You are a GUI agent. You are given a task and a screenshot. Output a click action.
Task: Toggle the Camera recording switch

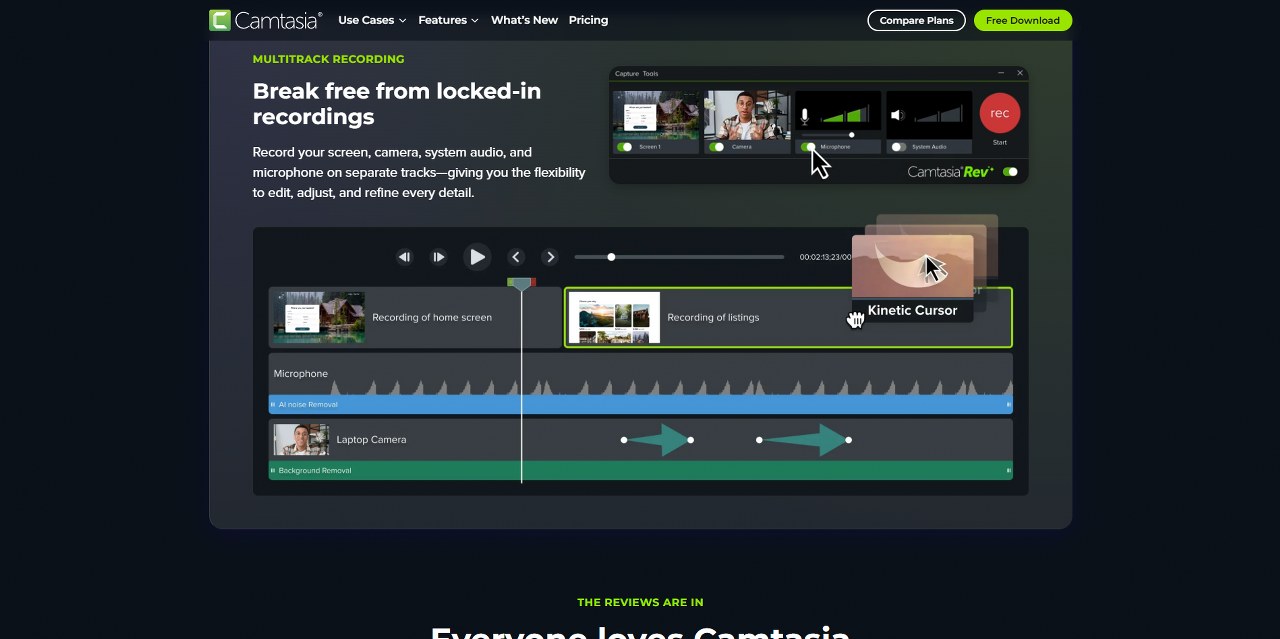click(x=716, y=147)
